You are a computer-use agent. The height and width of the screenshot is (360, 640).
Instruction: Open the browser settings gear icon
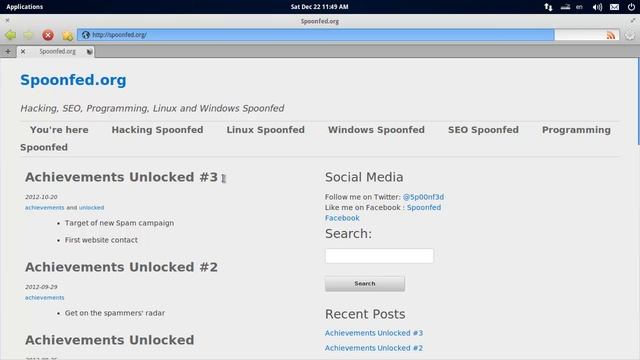(629, 35)
